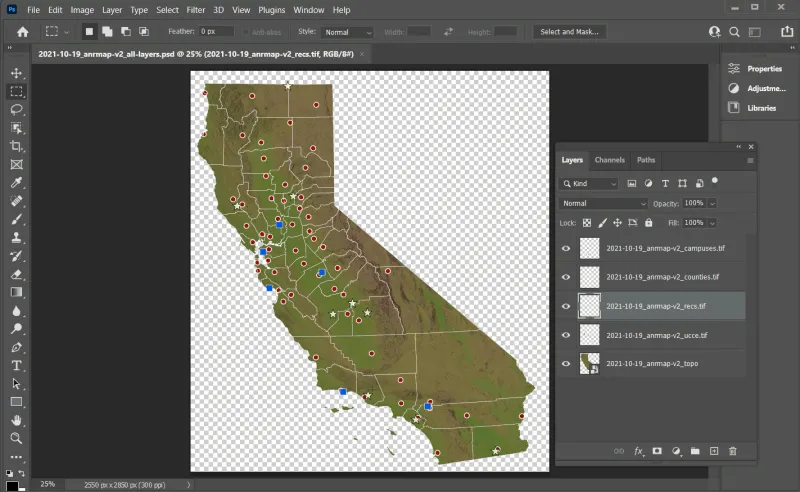Create a new layer group folder
The height and width of the screenshot is (492, 800).
695,452
